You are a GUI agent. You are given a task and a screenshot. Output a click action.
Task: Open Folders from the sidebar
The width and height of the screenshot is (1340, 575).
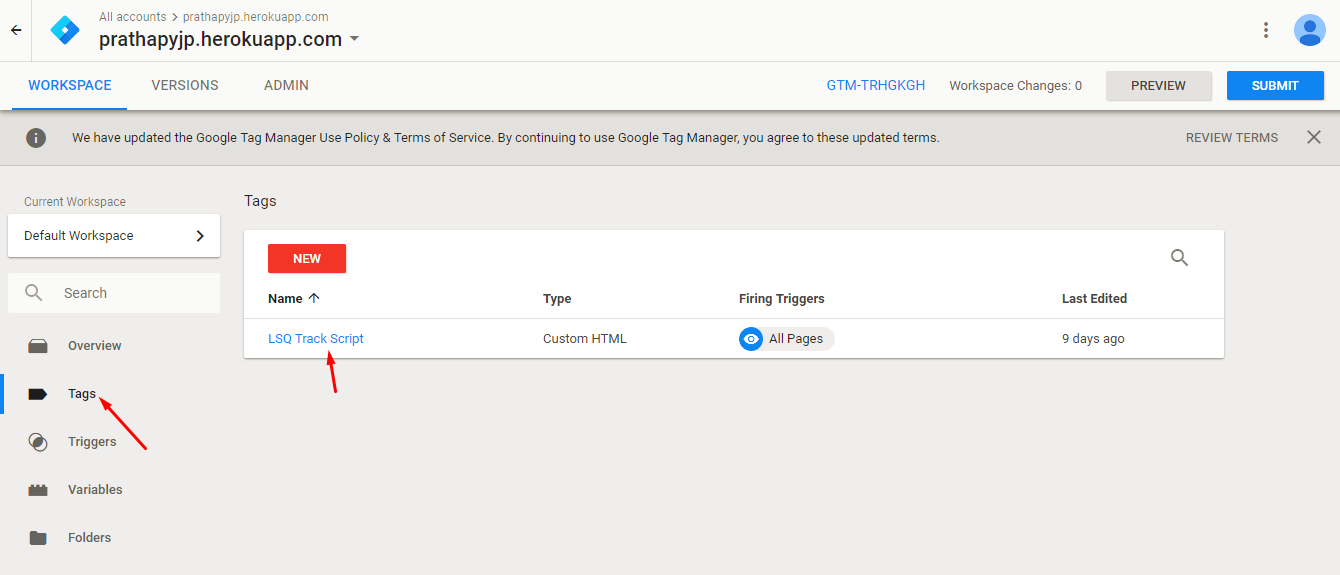(89, 538)
